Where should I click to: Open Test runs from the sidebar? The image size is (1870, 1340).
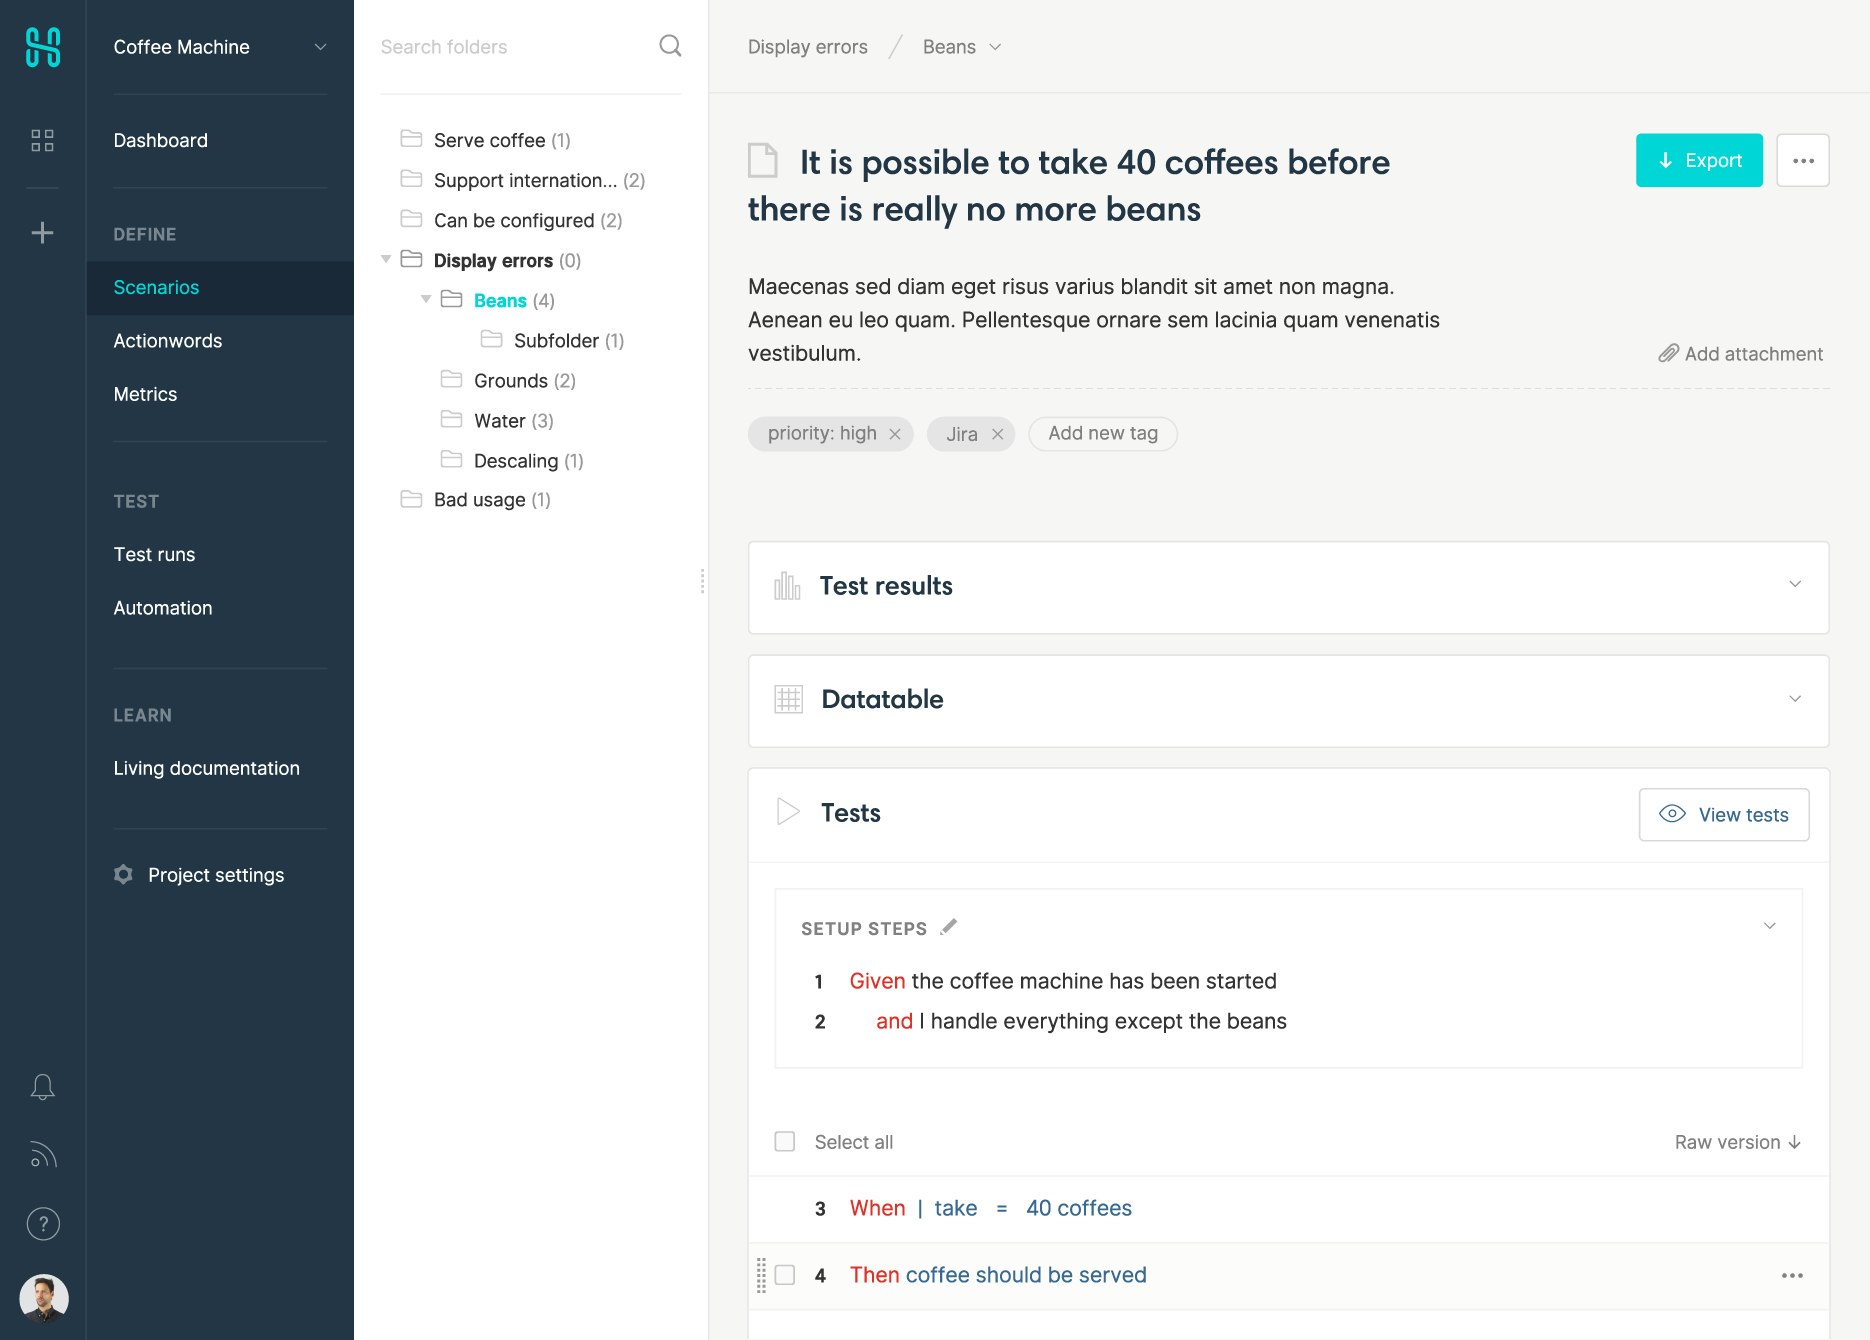154,554
